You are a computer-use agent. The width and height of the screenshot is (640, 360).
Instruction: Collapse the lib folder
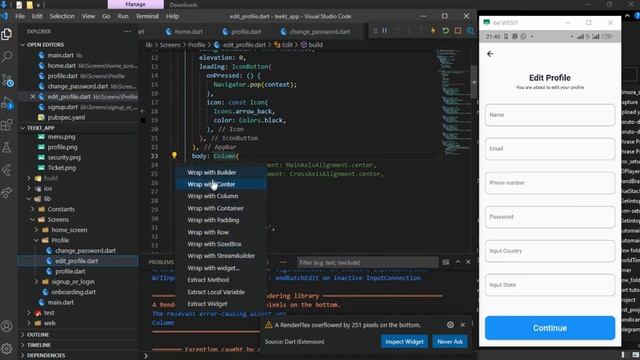point(29,199)
